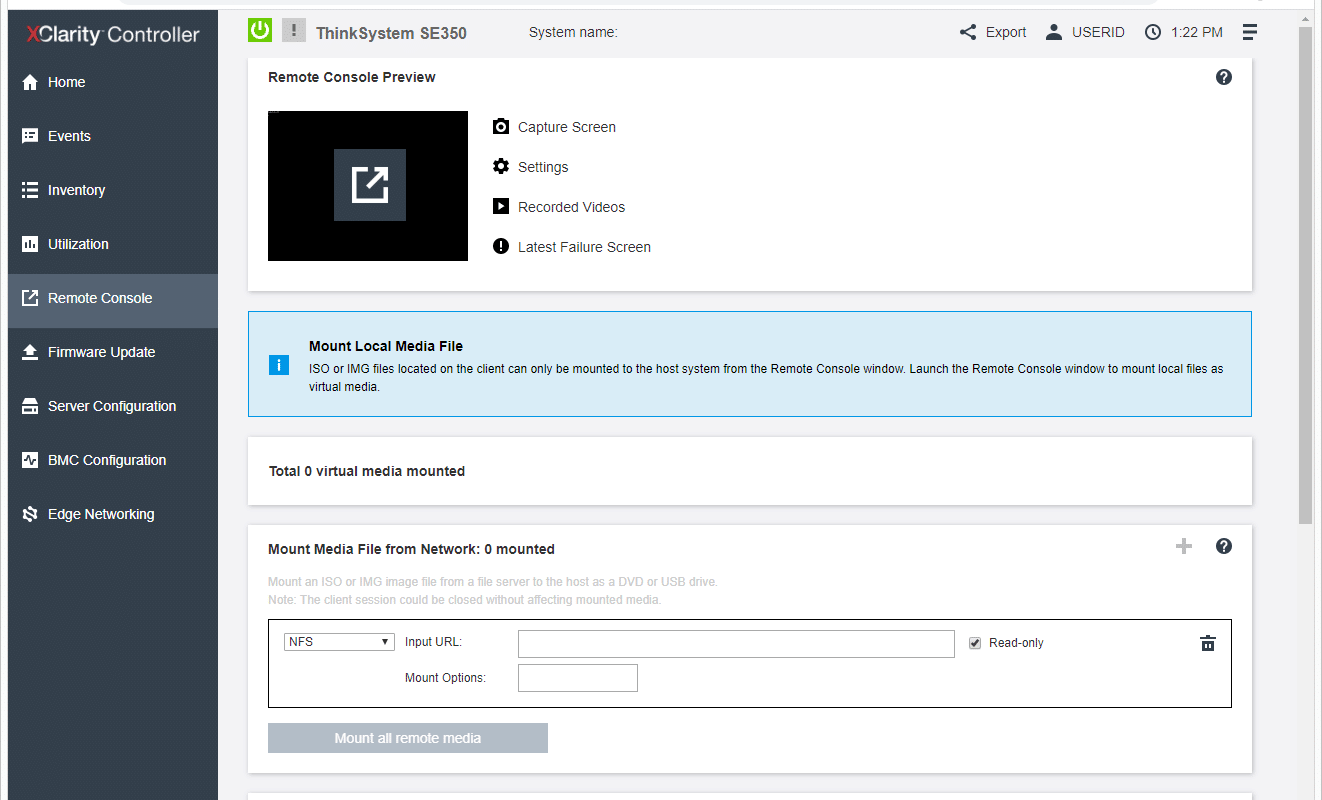Viewport: 1322px width, 800px height.
Task: Select Inventory in the sidebar
Action: [76, 190]
